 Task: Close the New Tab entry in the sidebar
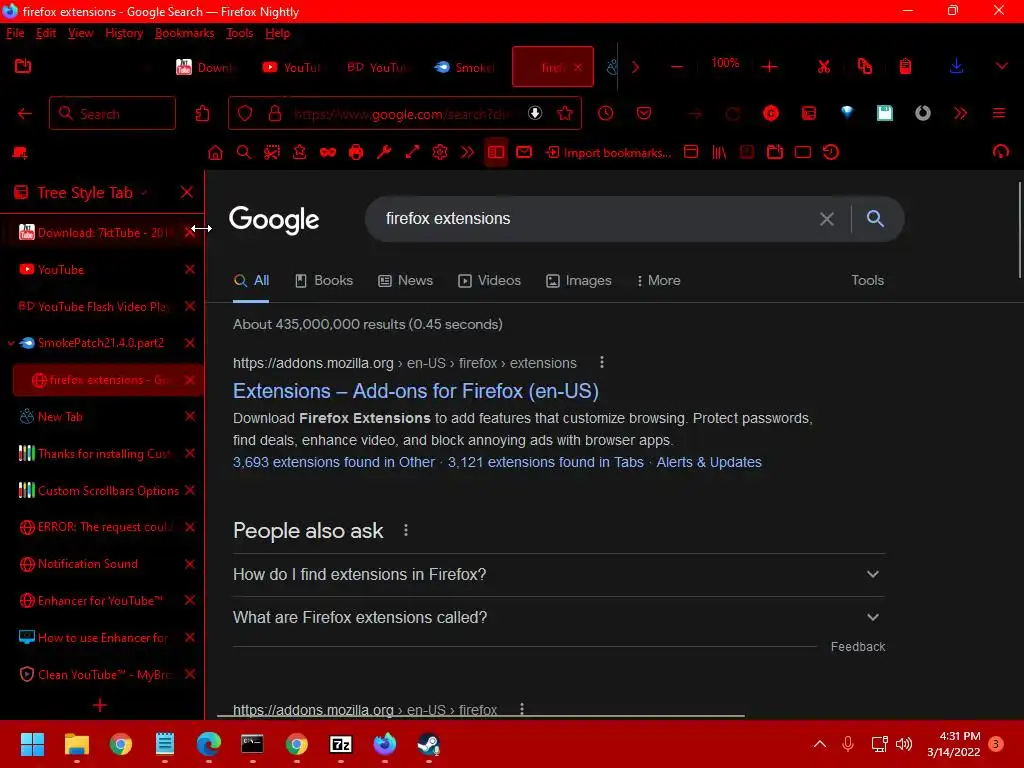190,417
